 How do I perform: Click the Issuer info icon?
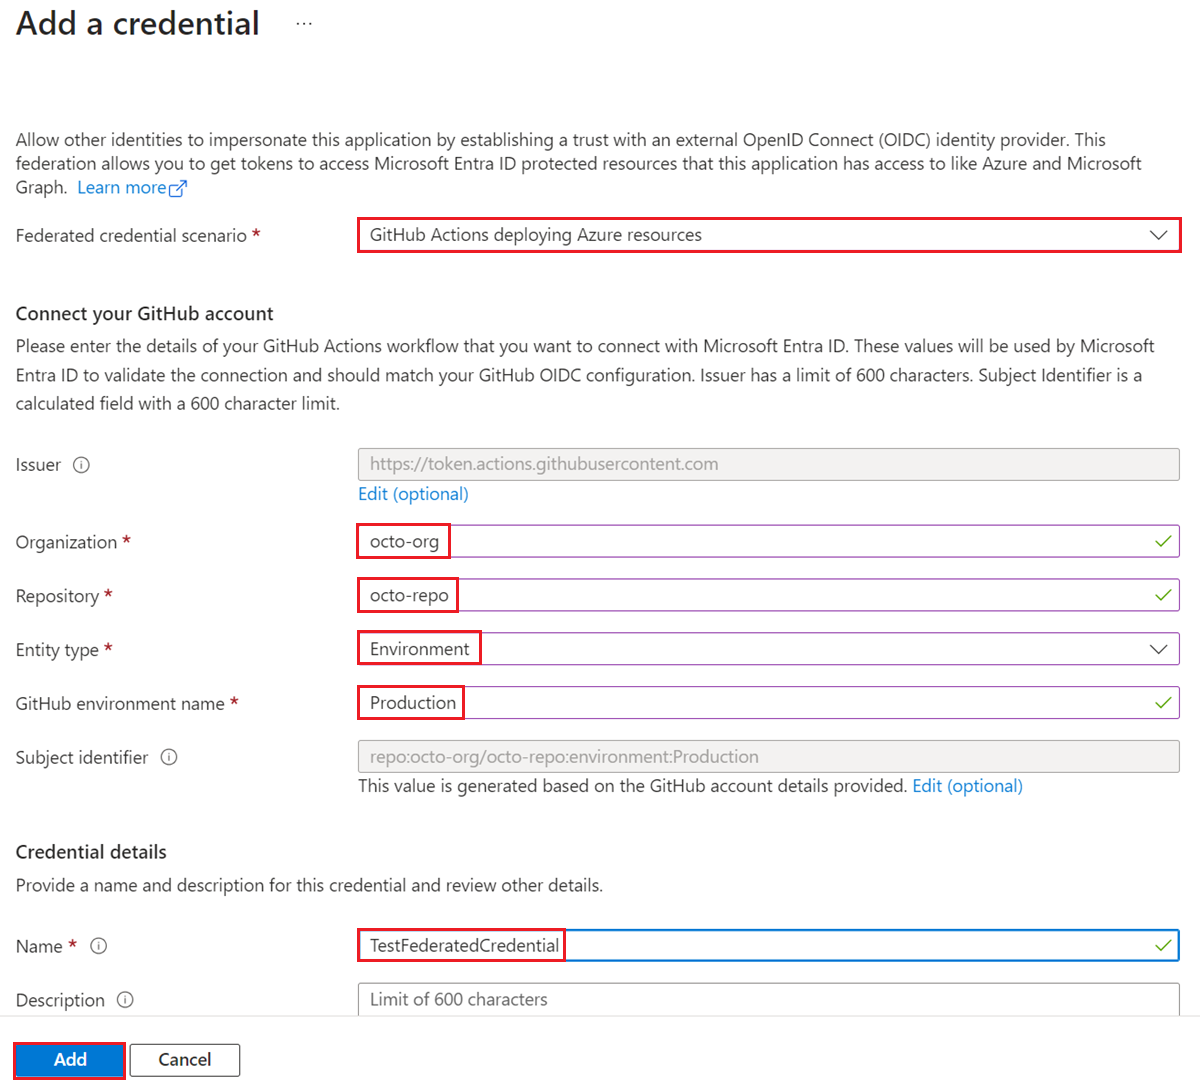(x=82, y=464)
